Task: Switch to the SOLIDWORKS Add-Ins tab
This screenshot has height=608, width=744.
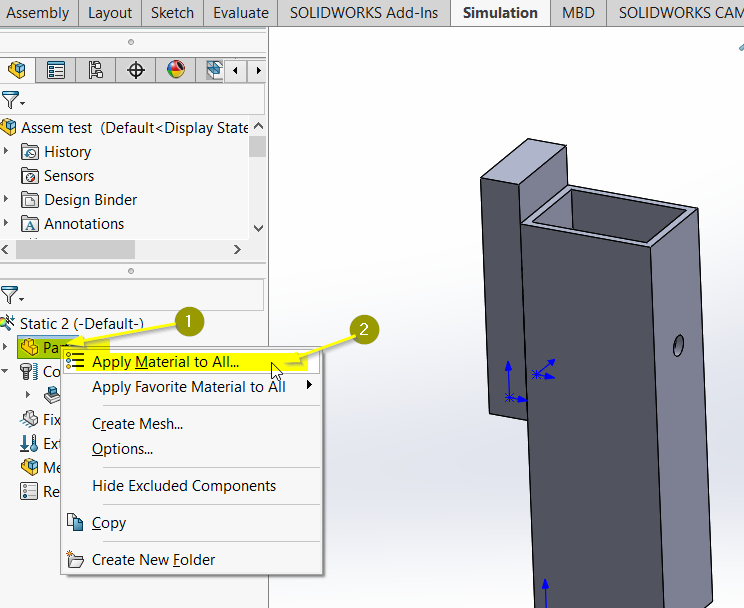Action: tap(363, 13)
